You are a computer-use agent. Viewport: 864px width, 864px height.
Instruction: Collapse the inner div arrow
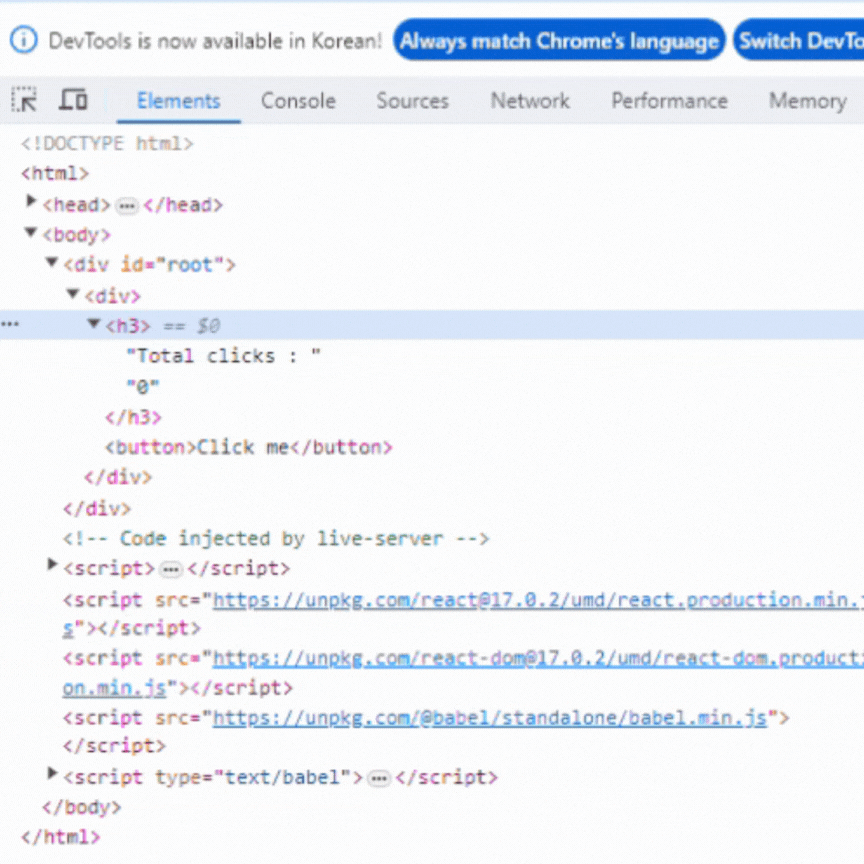pos(73,293)
